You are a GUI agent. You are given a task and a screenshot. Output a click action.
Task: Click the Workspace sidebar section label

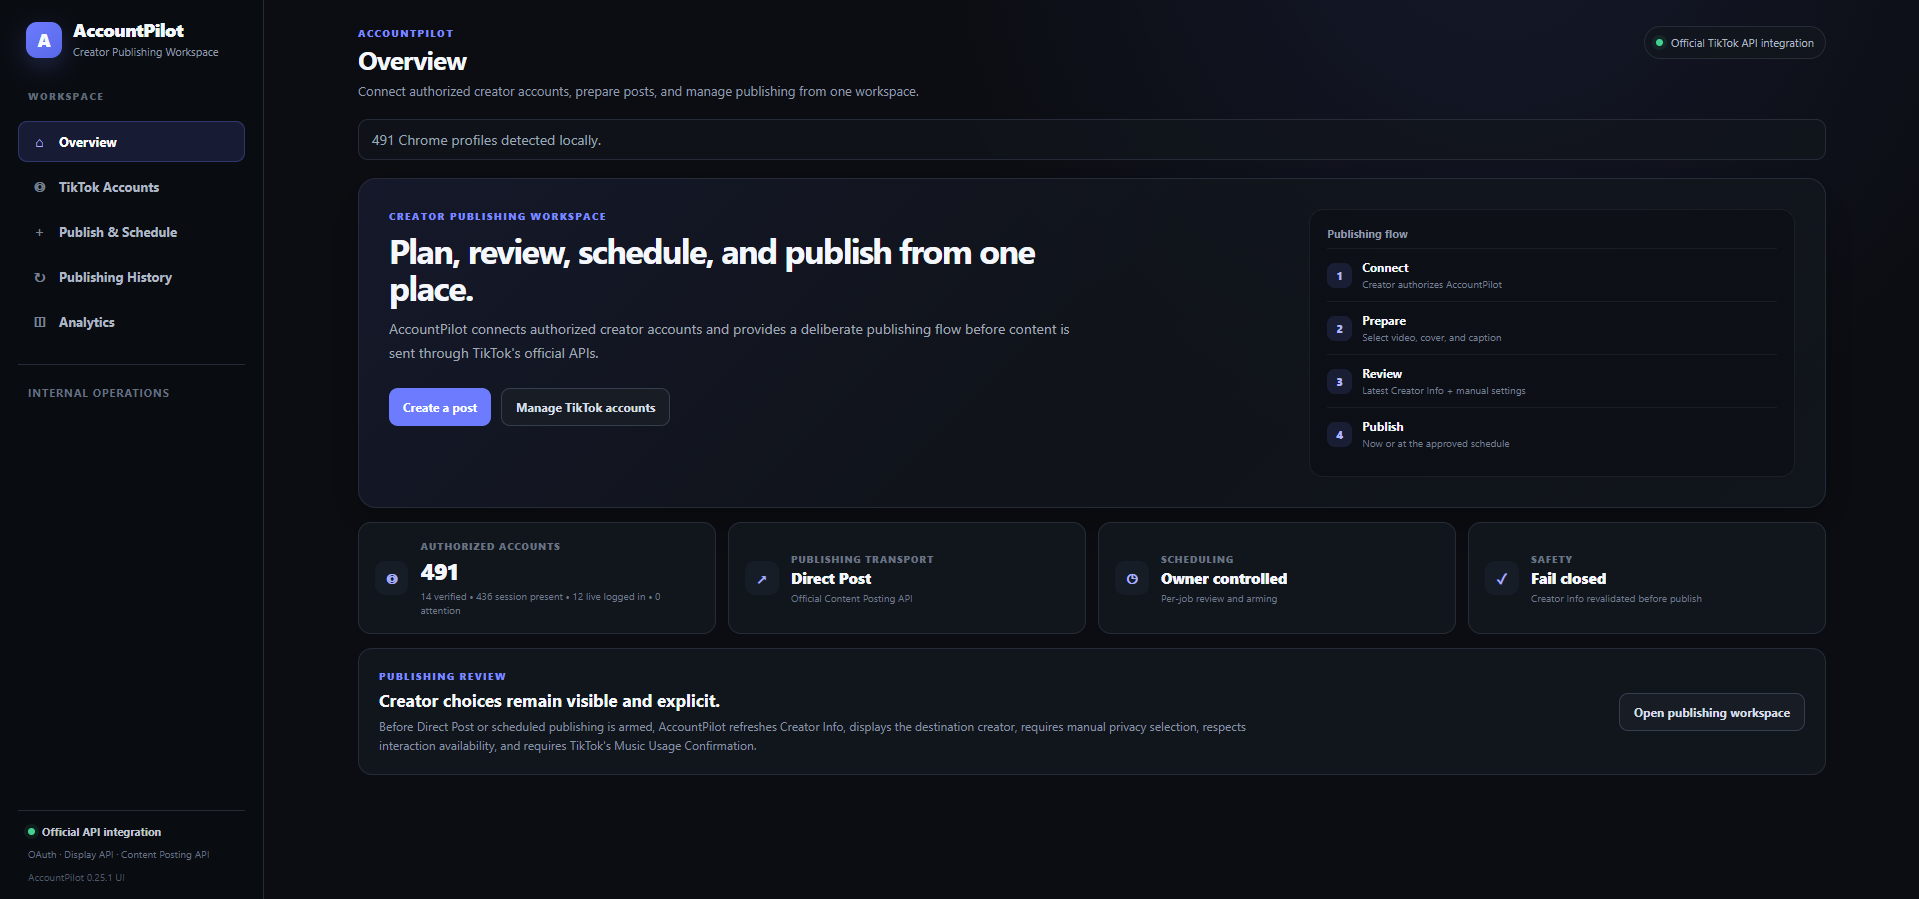coord(66,96)
